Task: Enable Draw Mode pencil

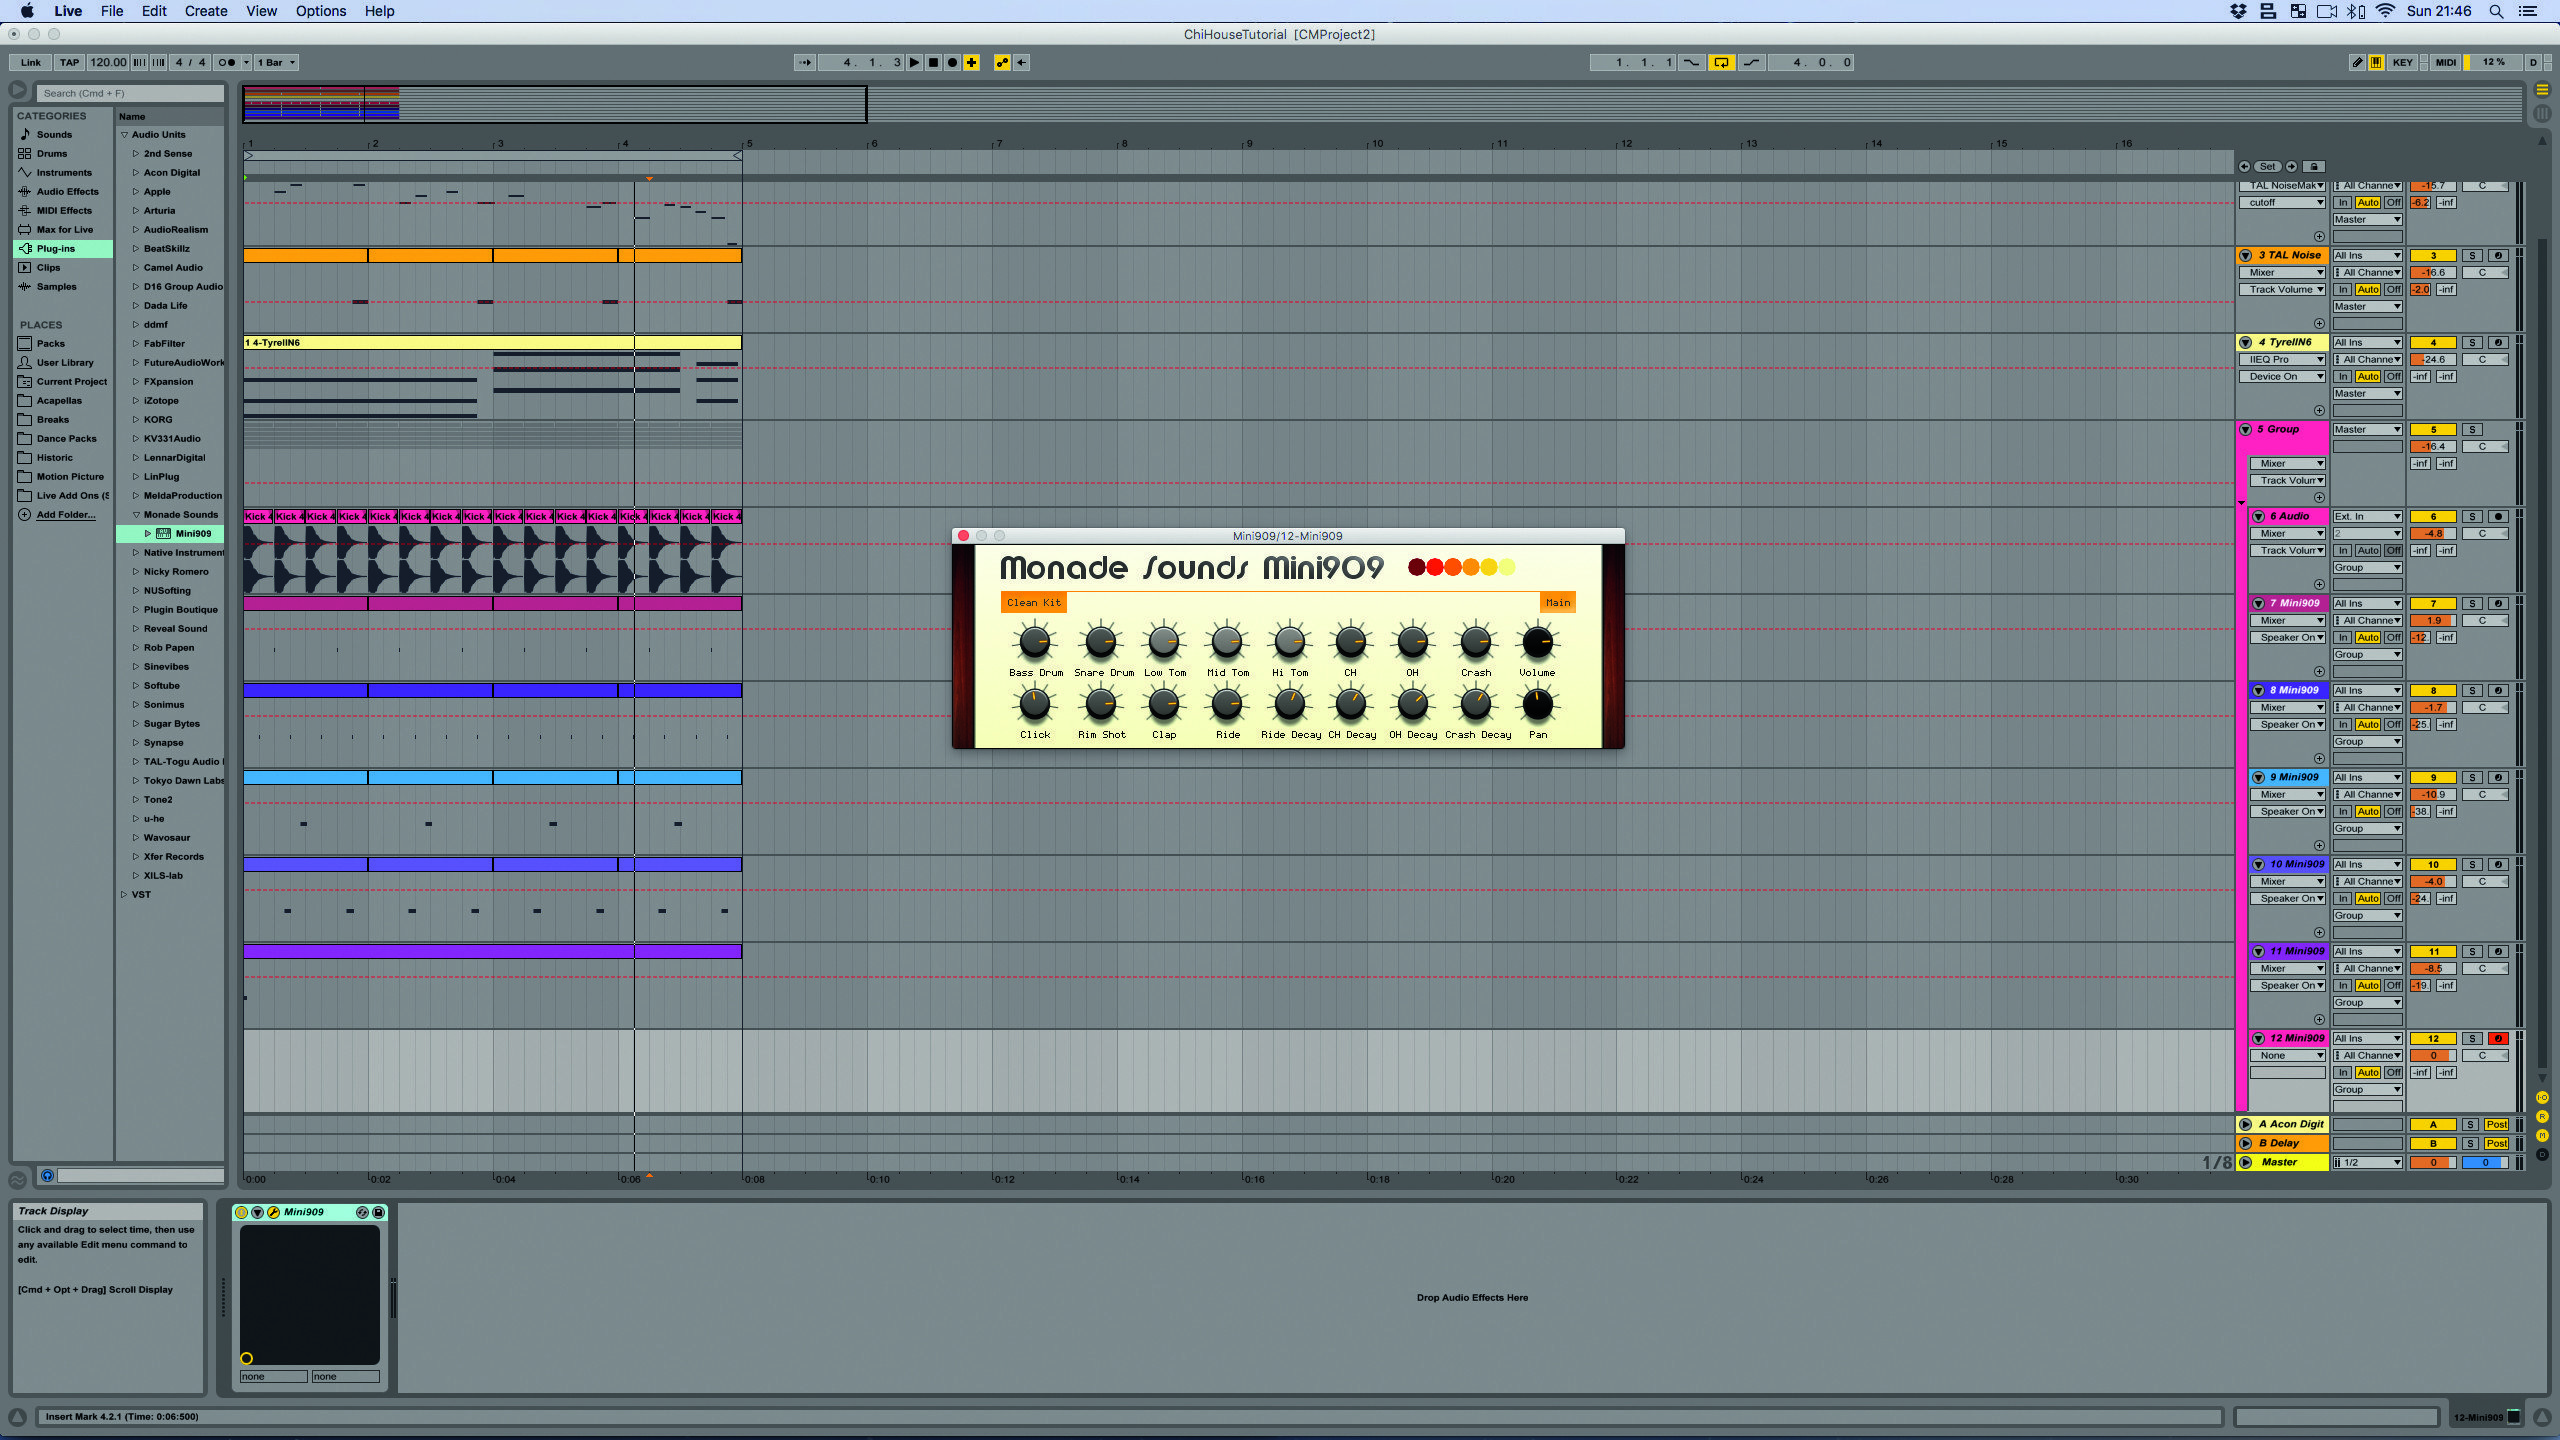Action: tap(2357, 62)
